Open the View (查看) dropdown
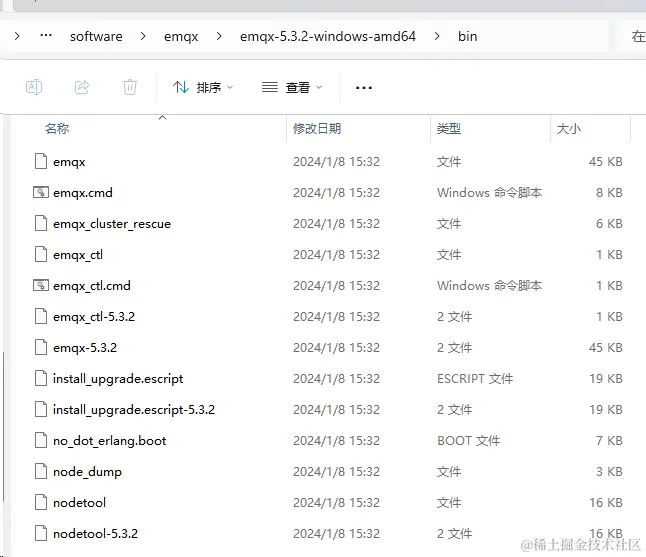The image size is (646, 557). pyautogui.click(x=292, y=87)
